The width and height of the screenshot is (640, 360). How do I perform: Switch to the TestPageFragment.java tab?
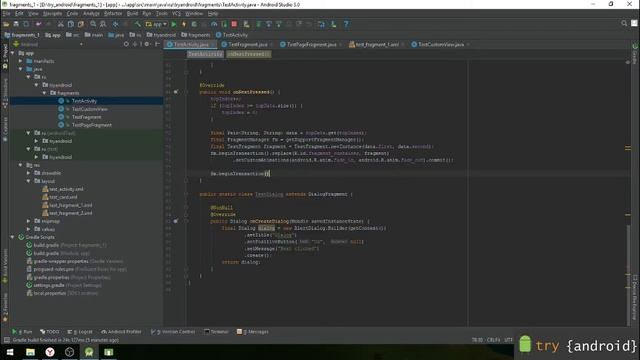tap(311, 44)
